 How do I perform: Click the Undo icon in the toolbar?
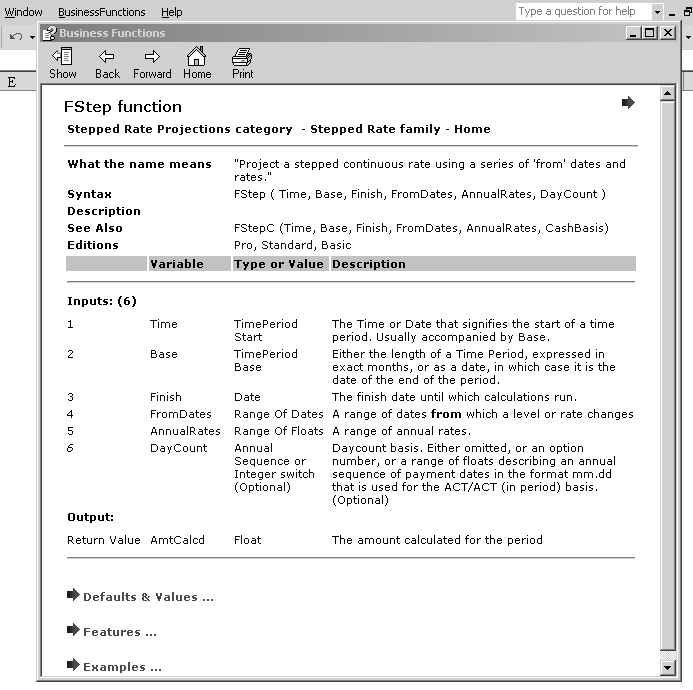coord(16,37)
